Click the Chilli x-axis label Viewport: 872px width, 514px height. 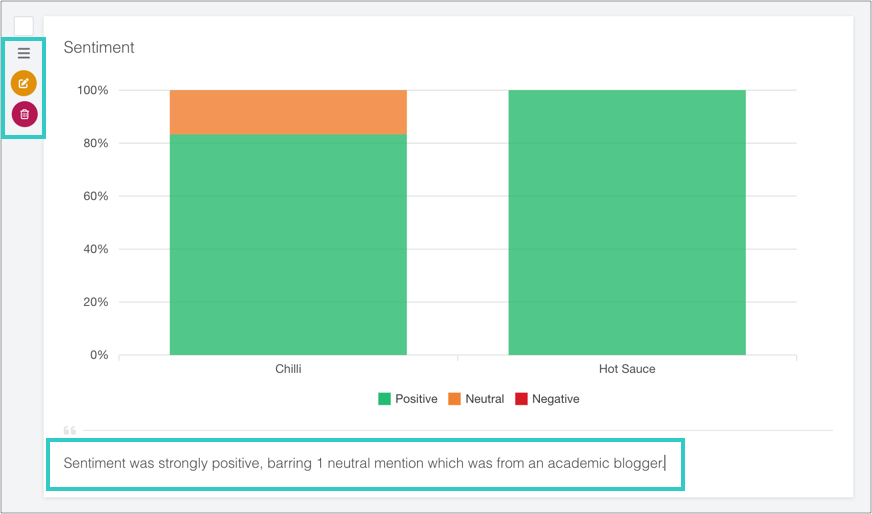coord(288,369)
